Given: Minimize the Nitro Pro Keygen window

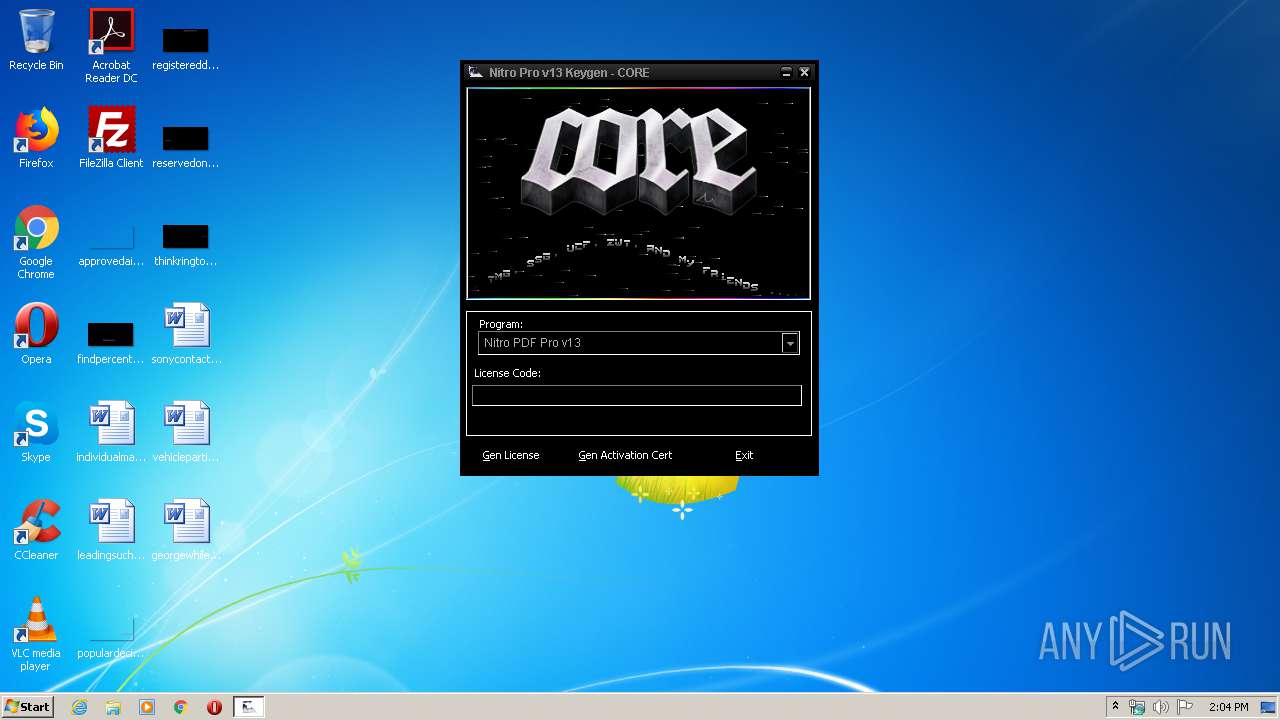Looking at the screenshot, I should click(x=786, y=73).
